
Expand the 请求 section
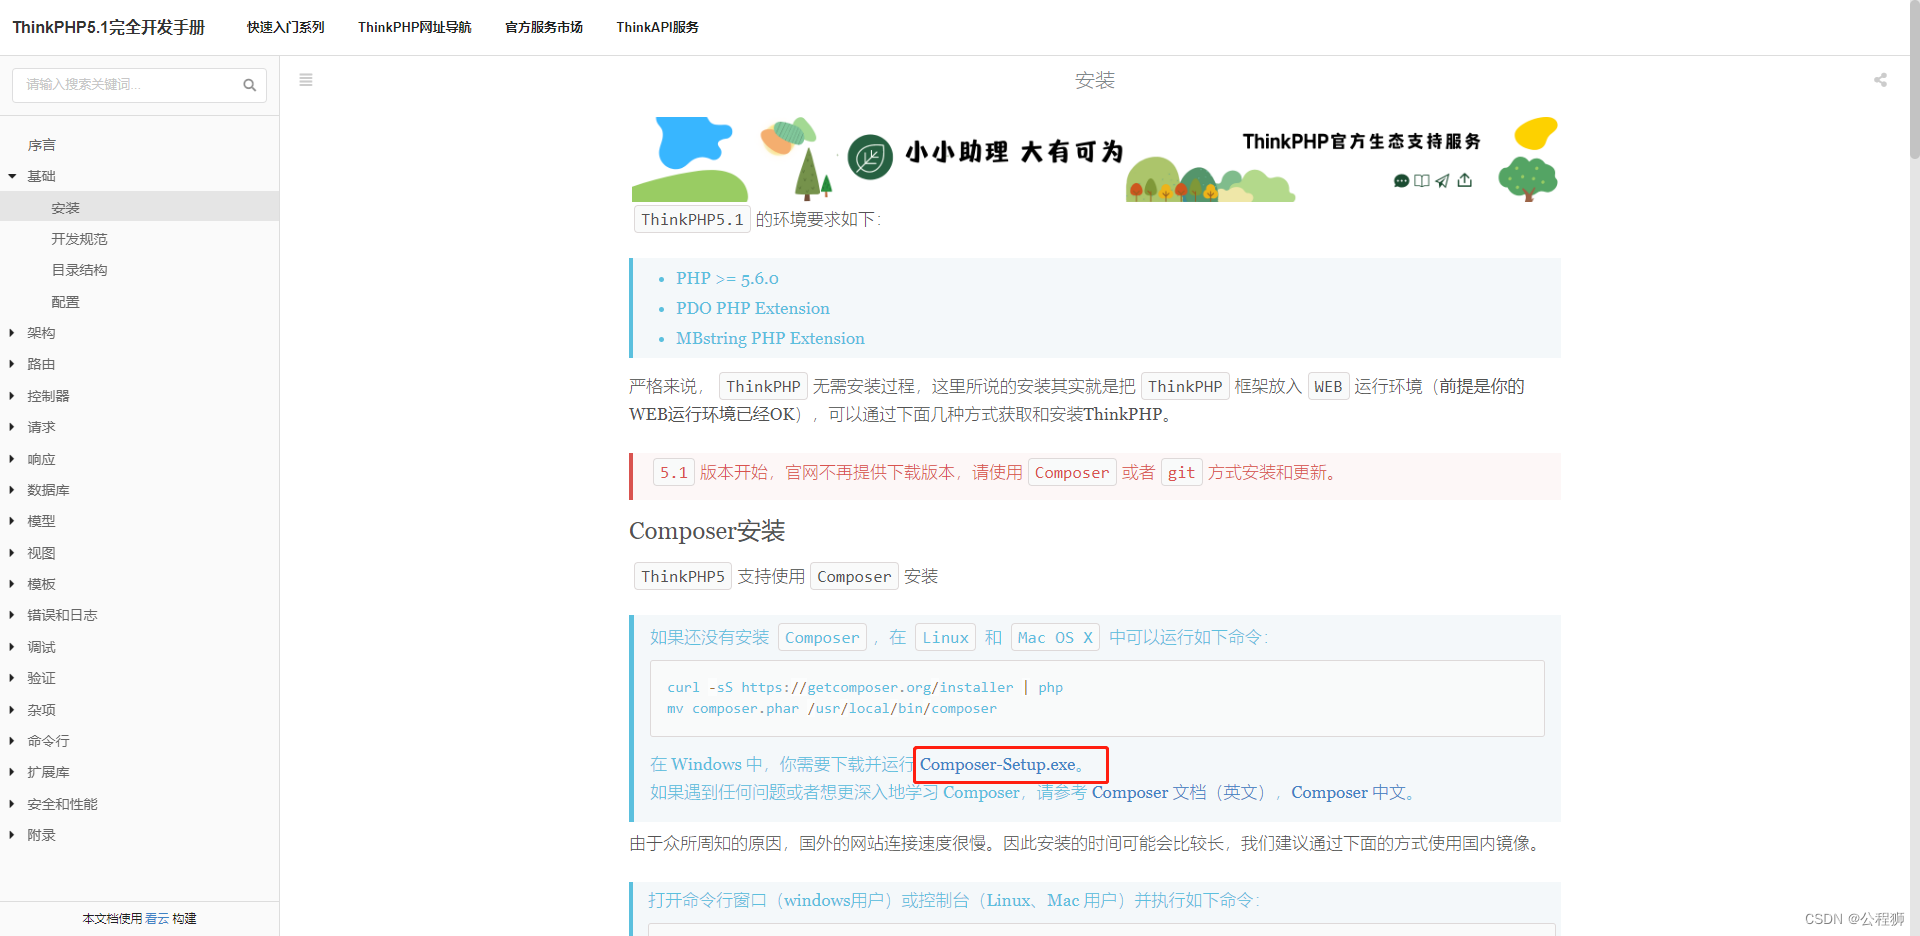[x=12, y=427]
